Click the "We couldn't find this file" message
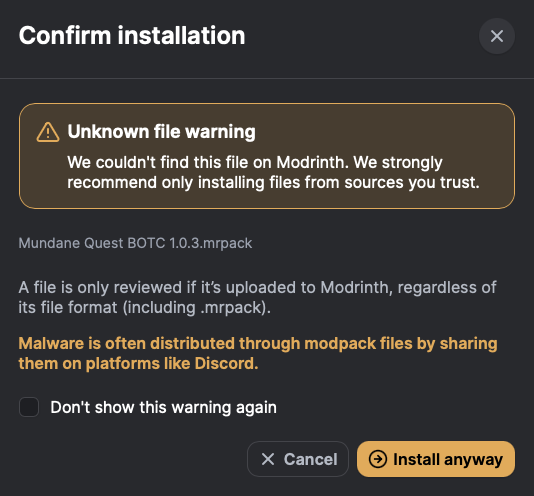534x496 pixels. click(x=273, y=172)
